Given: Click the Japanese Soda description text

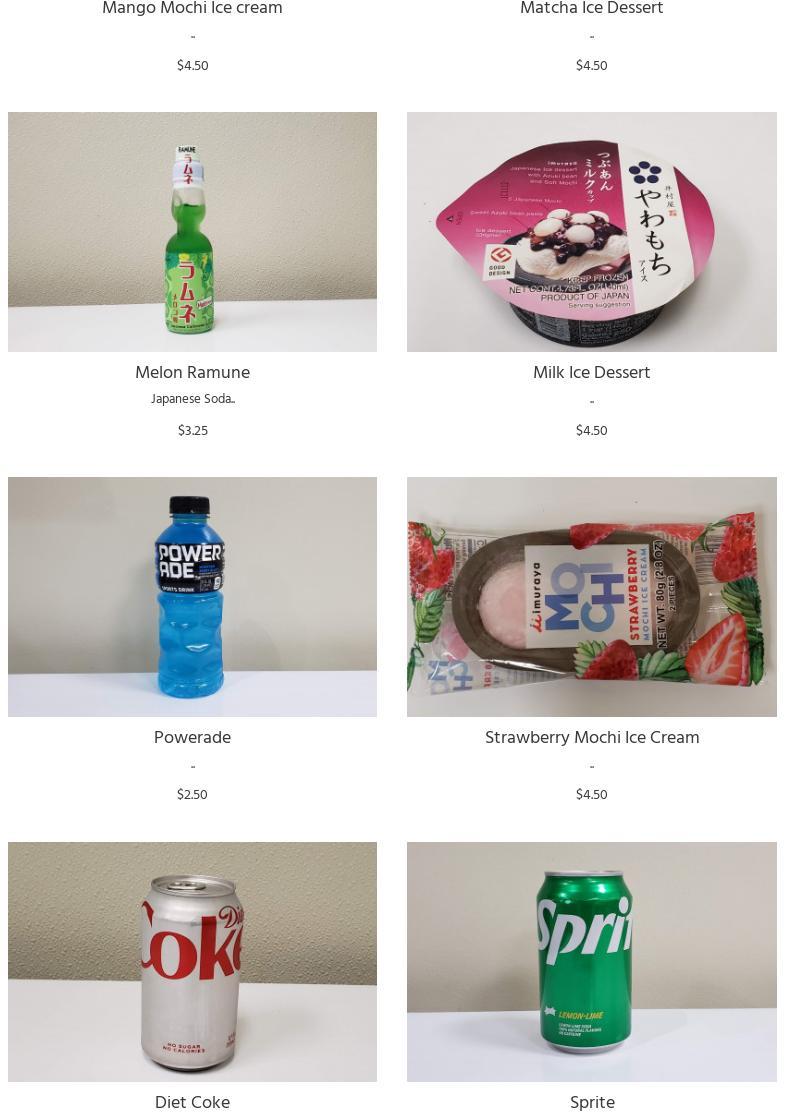Looking at the screenshot, I should [192, 399].
